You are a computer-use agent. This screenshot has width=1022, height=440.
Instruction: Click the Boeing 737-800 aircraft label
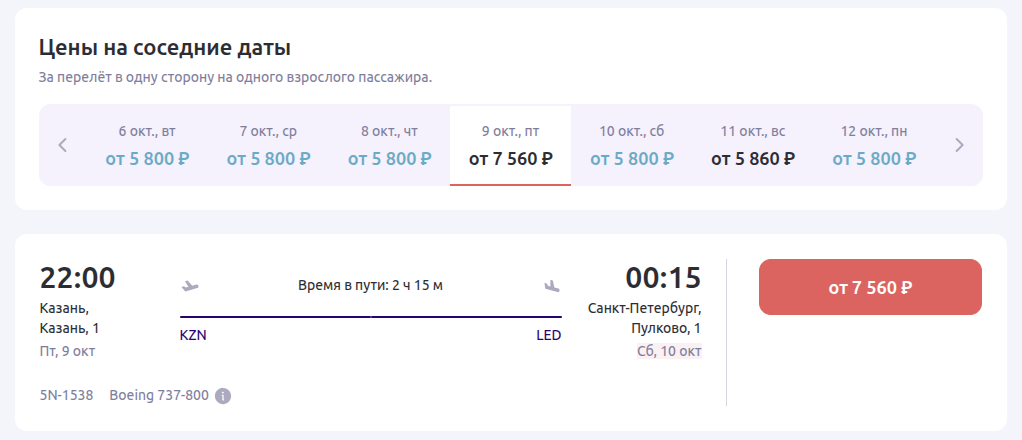point(159,395)
